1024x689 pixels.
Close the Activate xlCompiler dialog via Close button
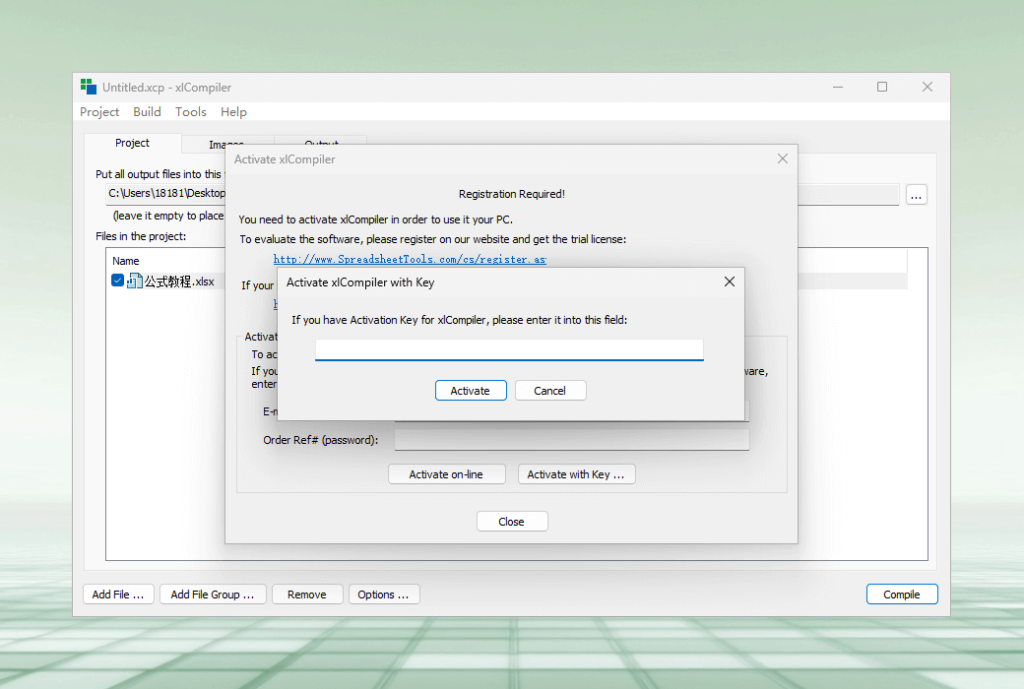coord(511,521)
